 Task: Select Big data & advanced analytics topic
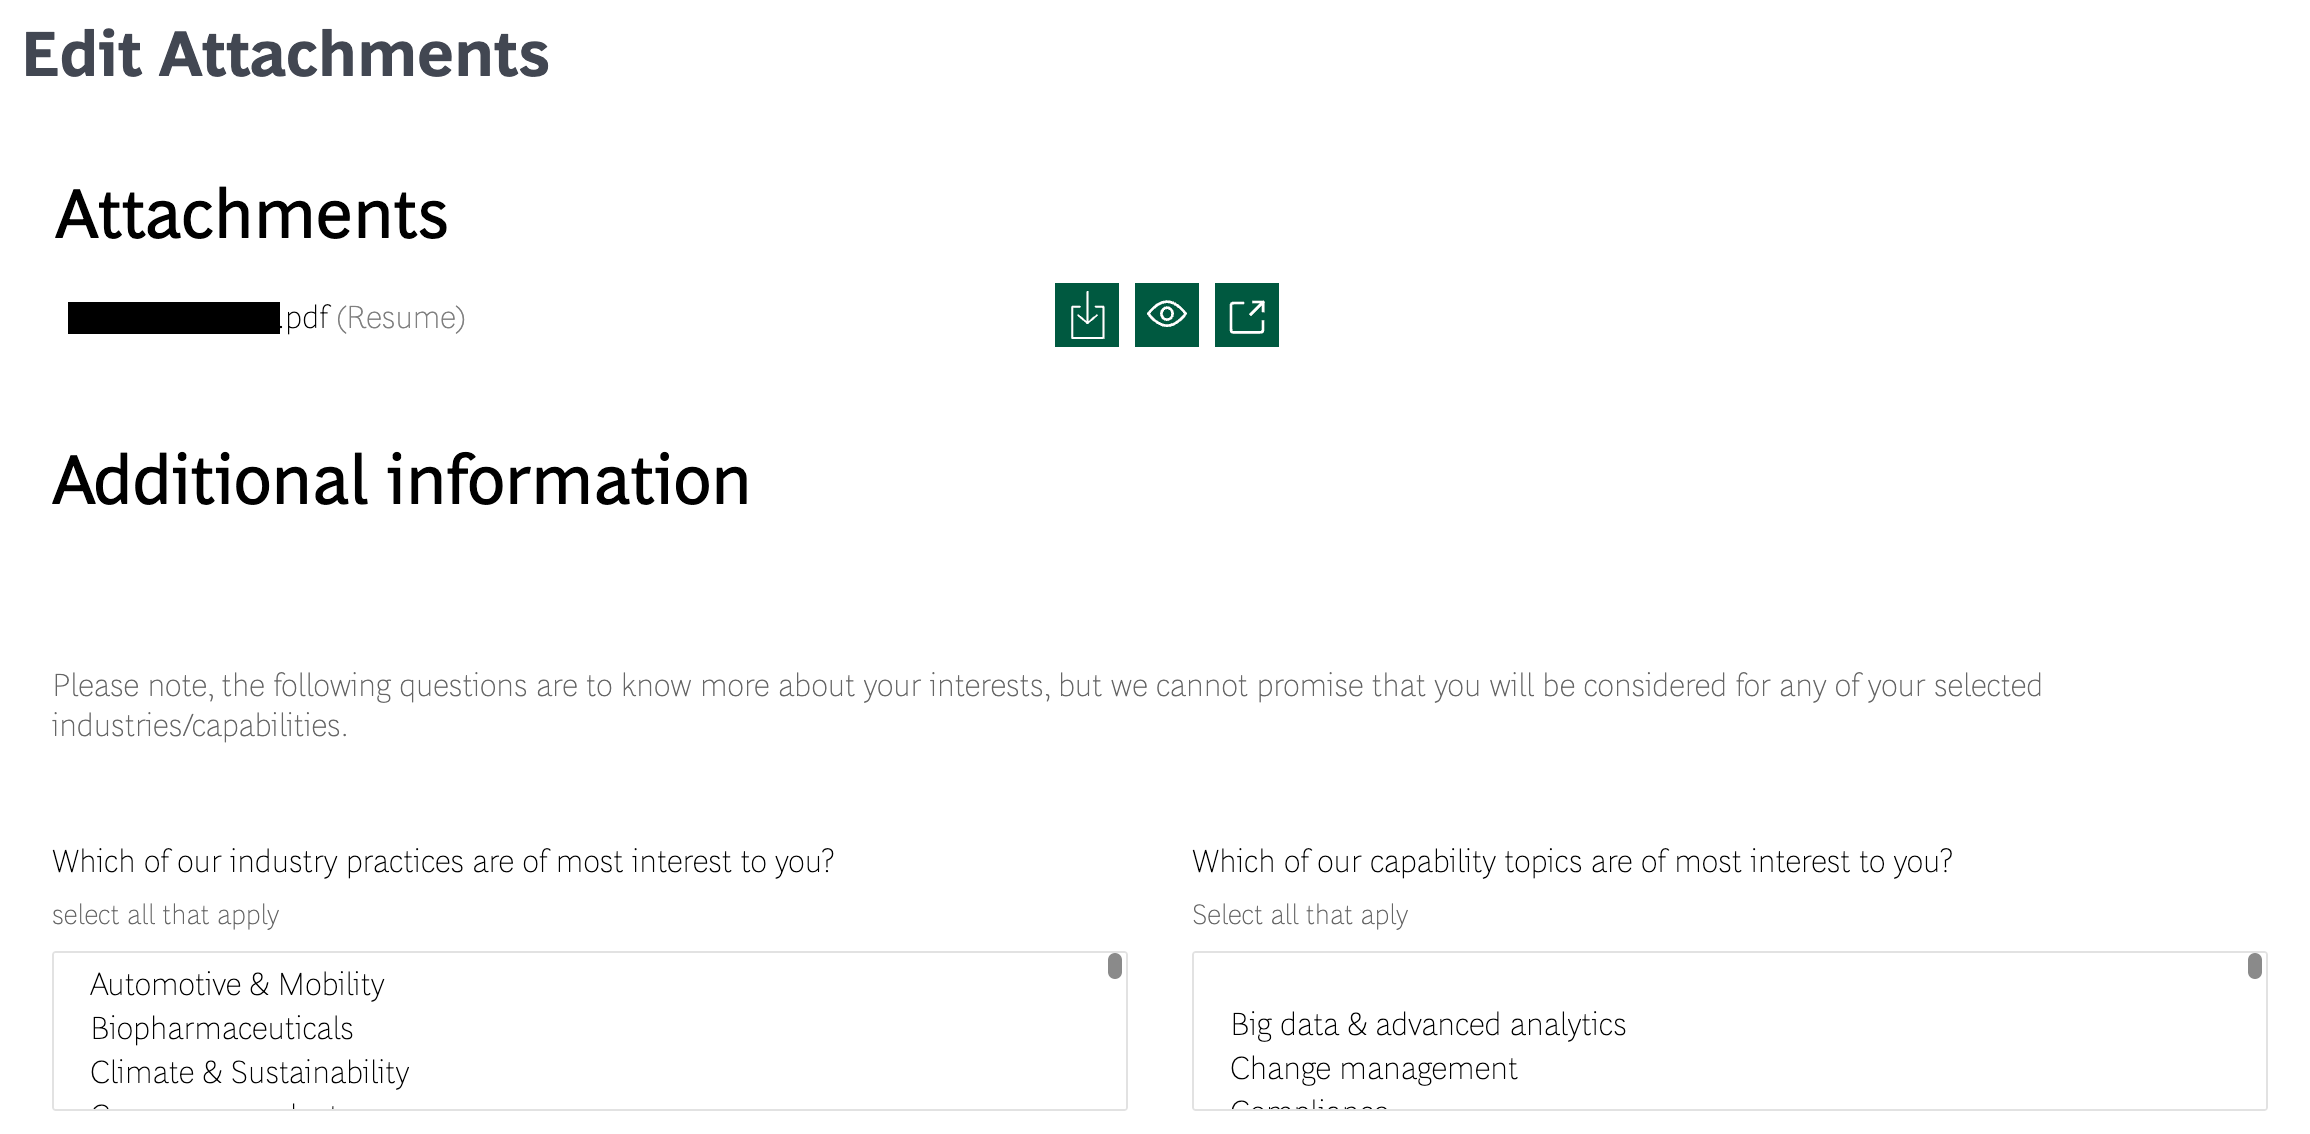tap(1428, 1024)
